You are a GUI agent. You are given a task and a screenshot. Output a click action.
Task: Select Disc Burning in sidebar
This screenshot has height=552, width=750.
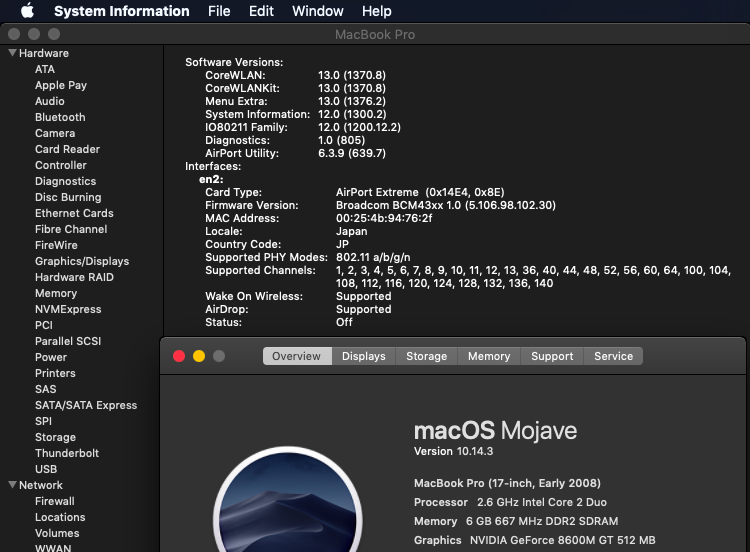(x=68, y=197)
